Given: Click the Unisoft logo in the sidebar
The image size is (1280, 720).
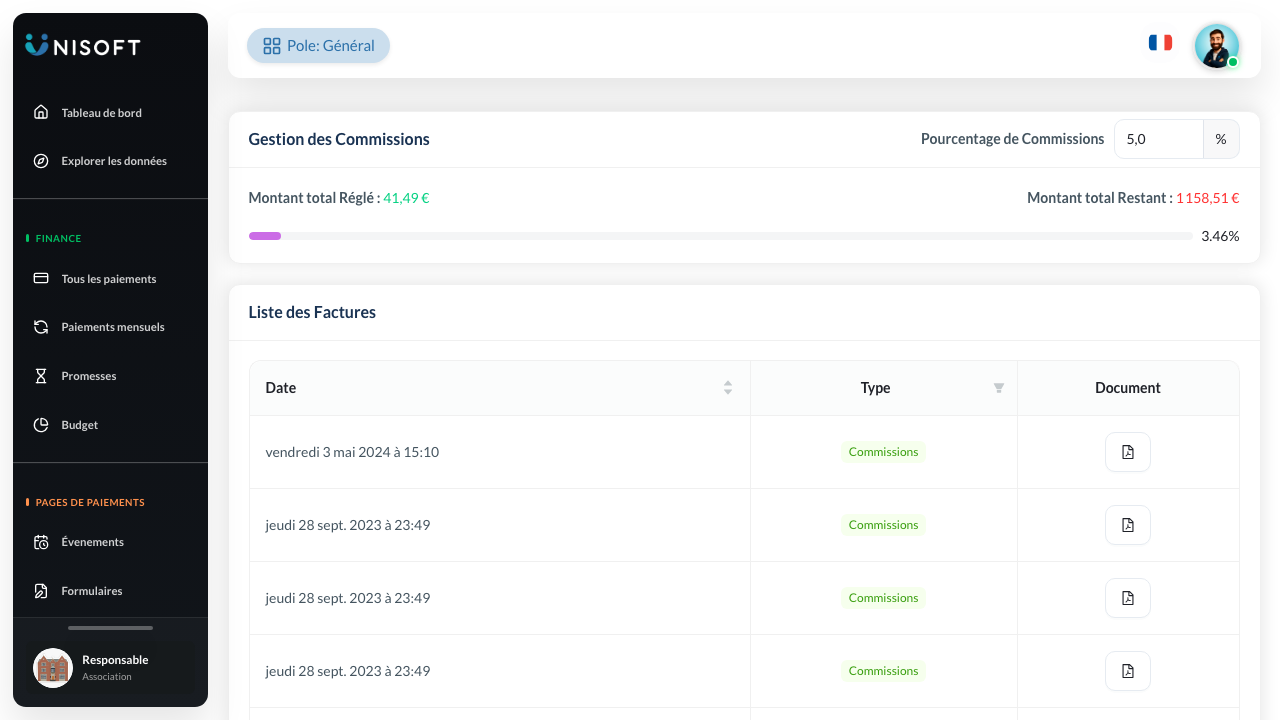Looking at the screenshot, I should (83, 45).
